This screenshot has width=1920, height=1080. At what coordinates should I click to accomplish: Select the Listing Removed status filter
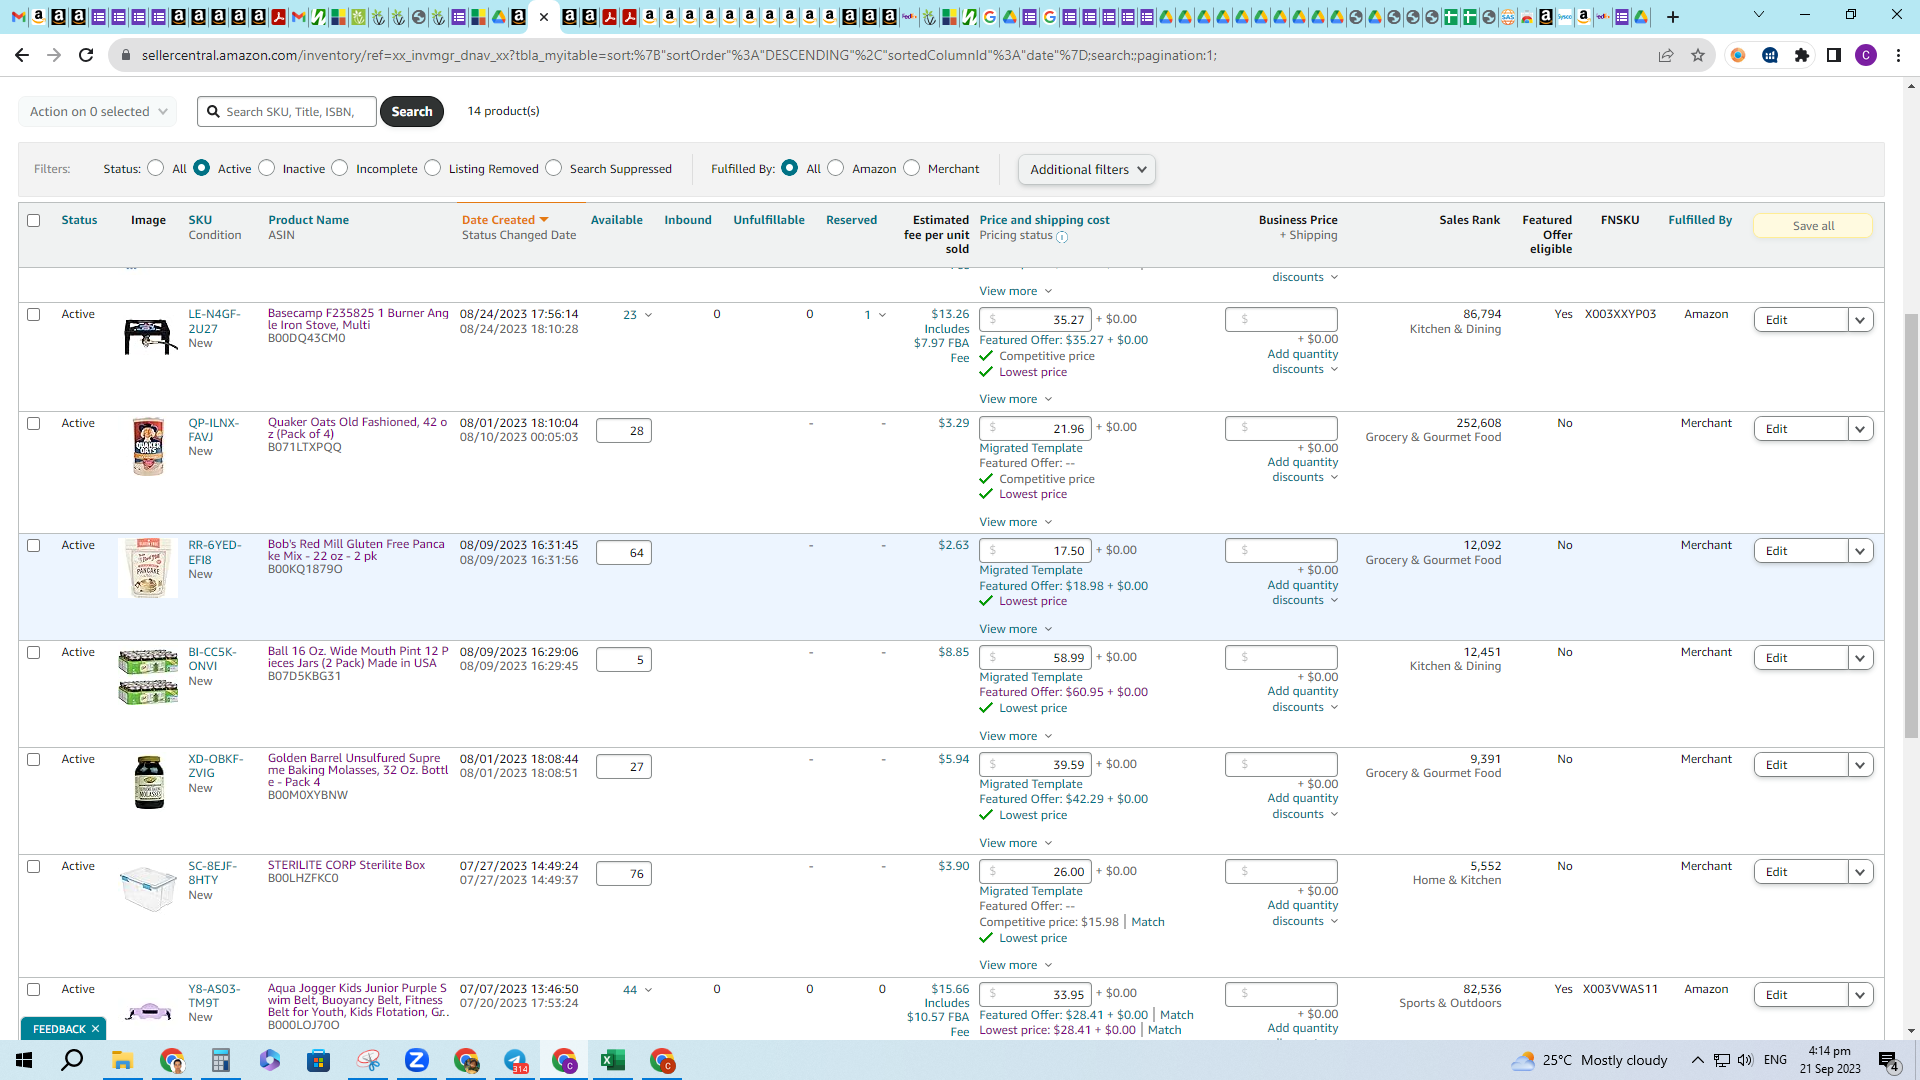pyautogui.click(x=433, y=168)
